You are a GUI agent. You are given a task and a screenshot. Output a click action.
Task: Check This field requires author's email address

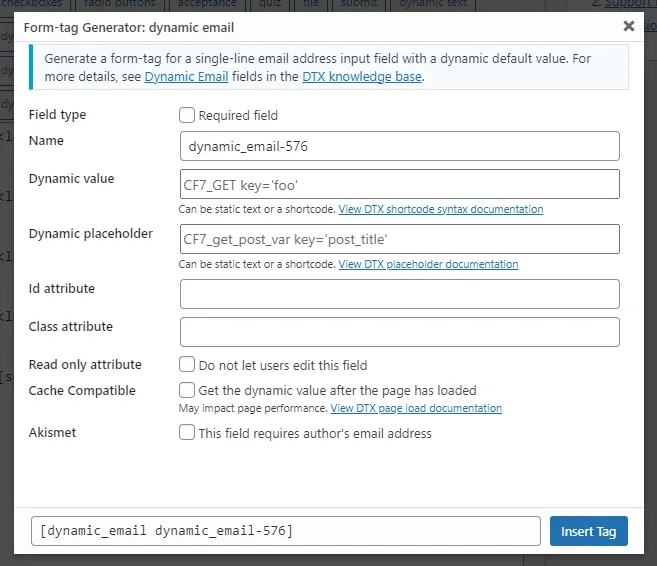[x=187, y=432]
